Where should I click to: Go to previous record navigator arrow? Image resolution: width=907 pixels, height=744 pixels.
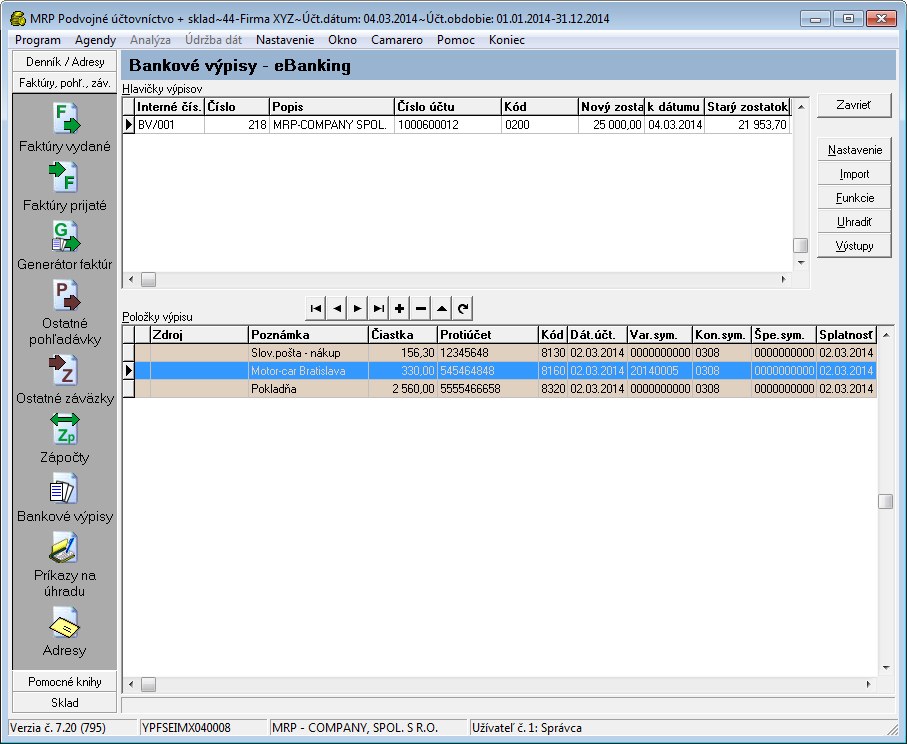click(337, 309)
